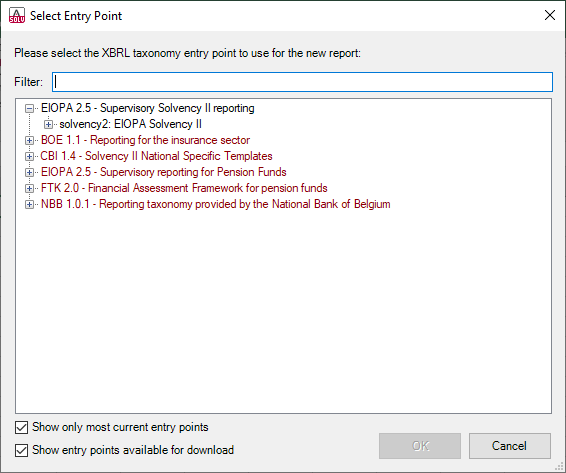Image resolution: width=566 pixels, height=473 pixels.
Task: Select CBI 1.4 Solvency II National Specific Templates
Action: [156, 156]
